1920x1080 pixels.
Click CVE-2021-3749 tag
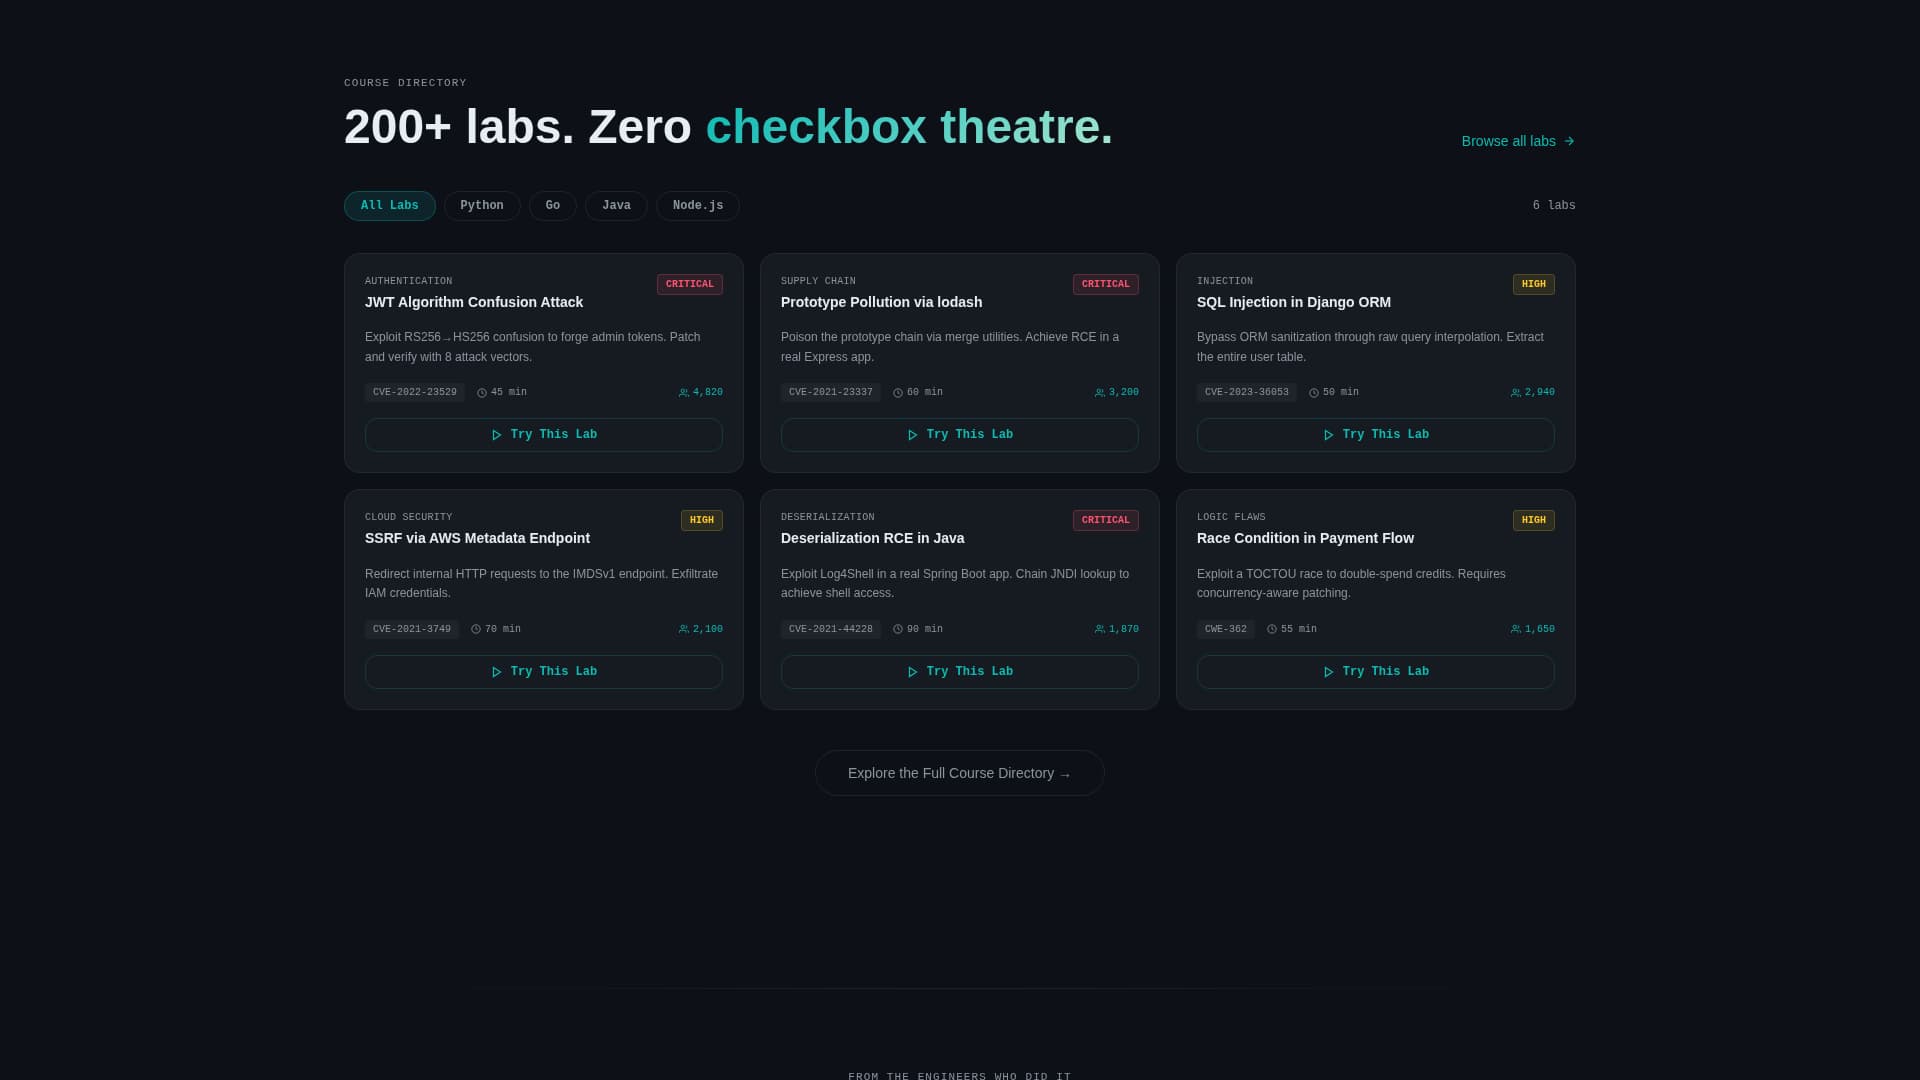pos(412,629)
